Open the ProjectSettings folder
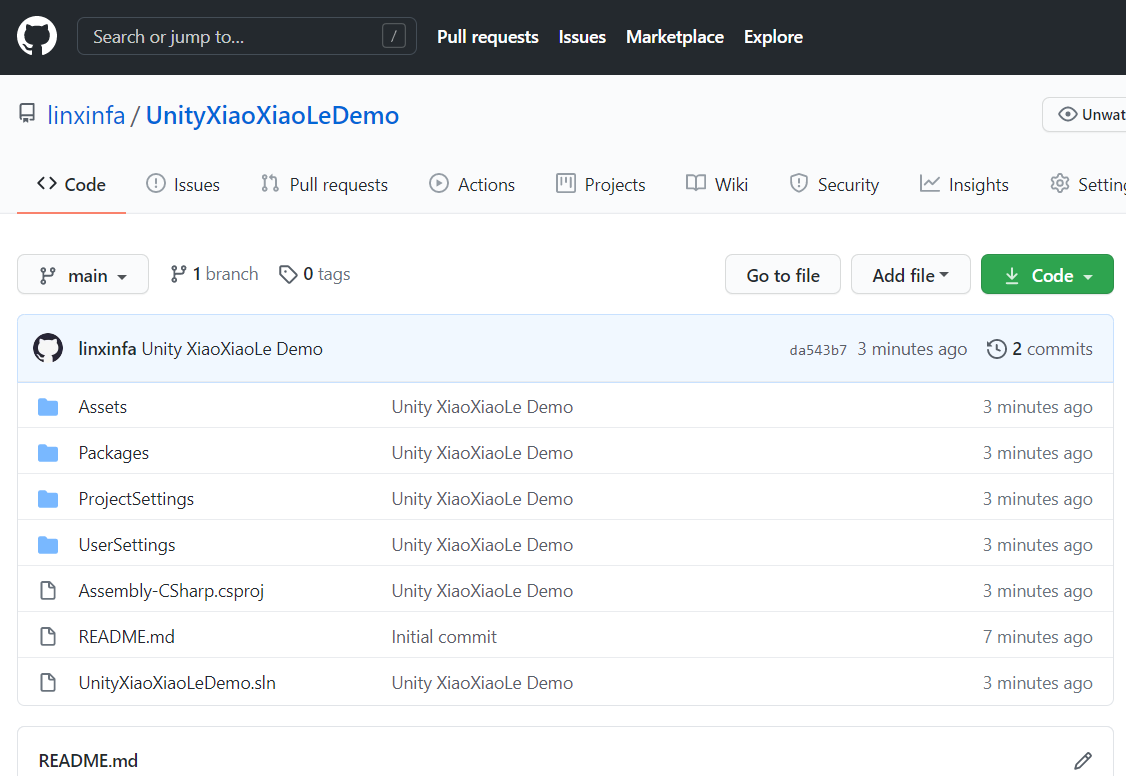1126x776 pixels. point(136,499)
